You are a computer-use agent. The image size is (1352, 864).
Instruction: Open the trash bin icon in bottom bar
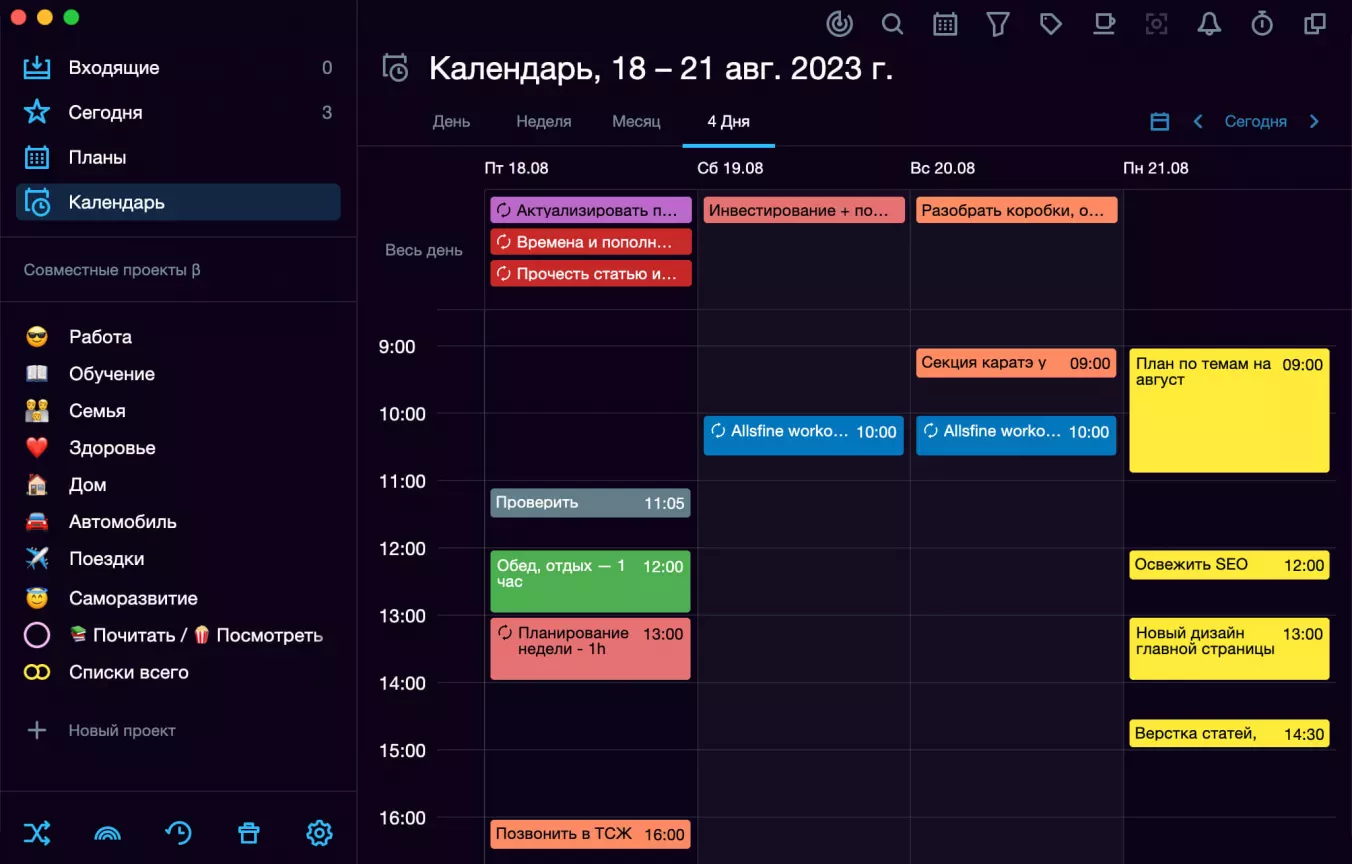coord(249,832)
